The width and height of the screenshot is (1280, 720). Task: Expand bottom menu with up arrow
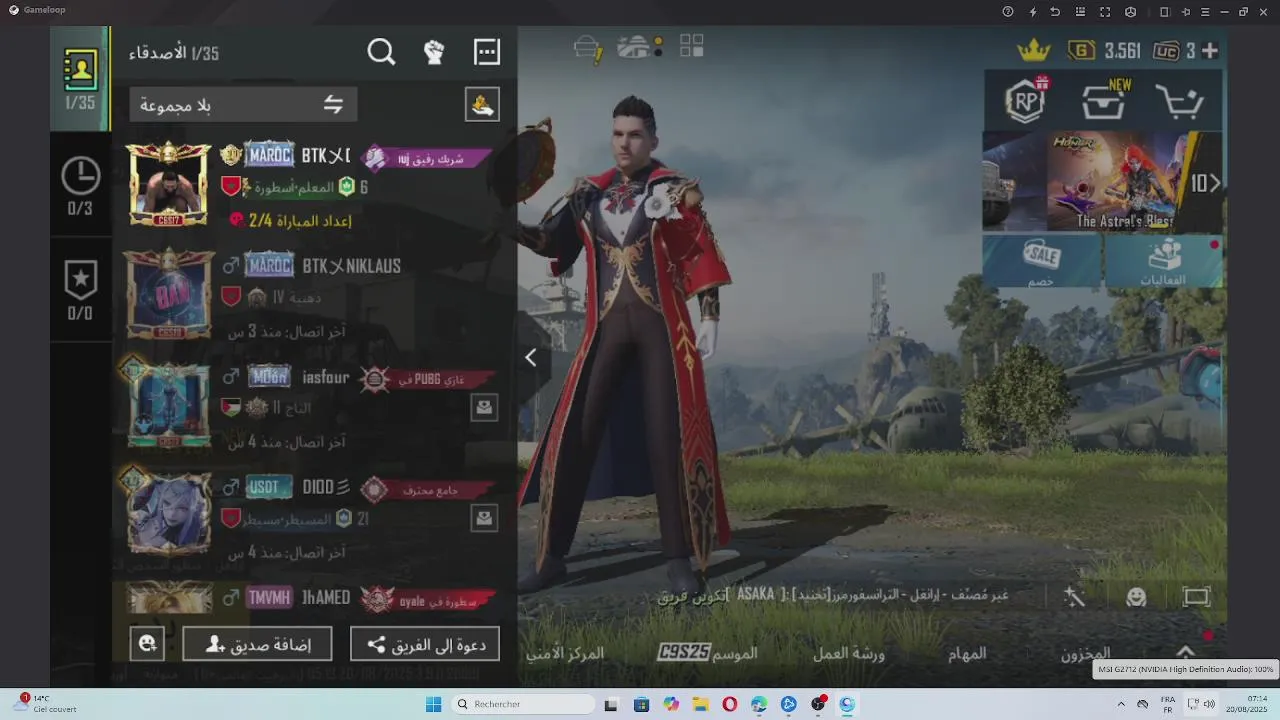[x=1185, y=651]
